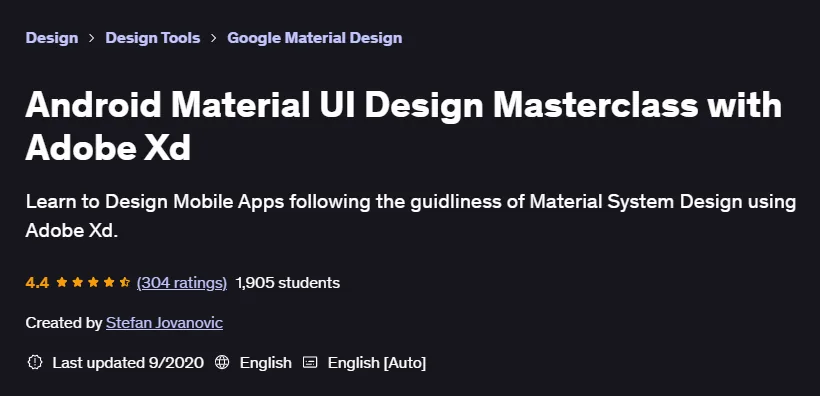Click the first rating star

click(62, 282)
